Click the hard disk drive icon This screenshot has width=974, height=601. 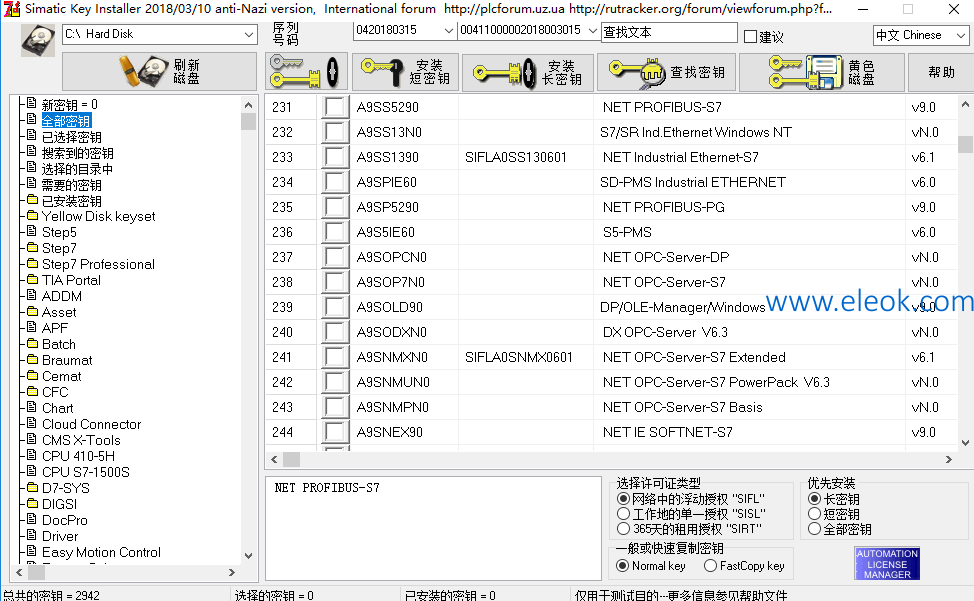38,40
